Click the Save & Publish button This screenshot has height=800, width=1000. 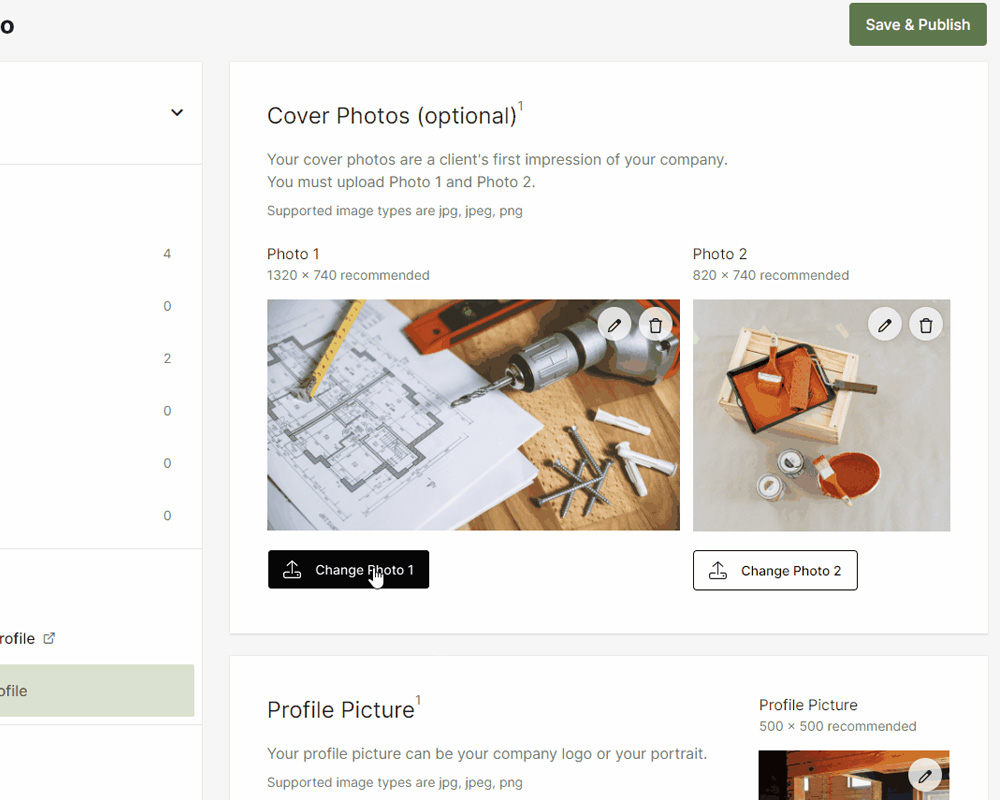coord(917,25)
